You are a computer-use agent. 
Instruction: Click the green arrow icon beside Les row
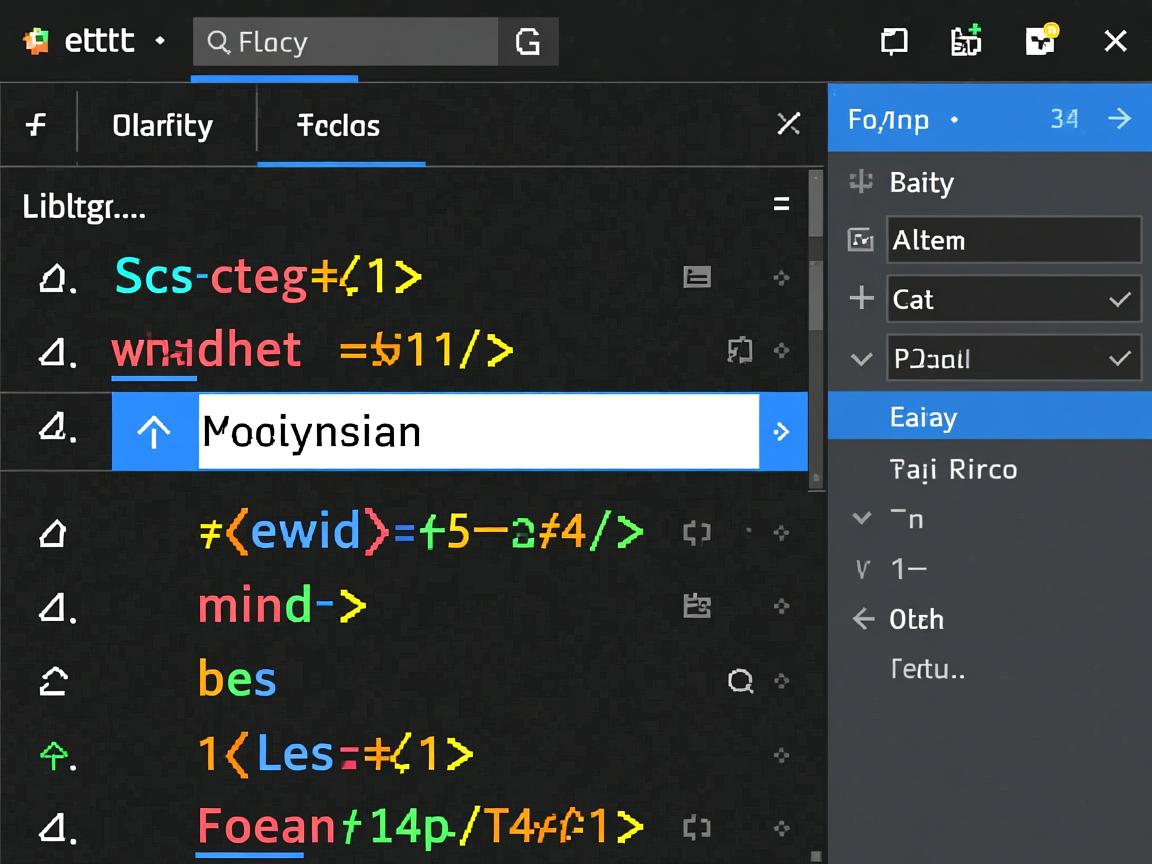52,755
